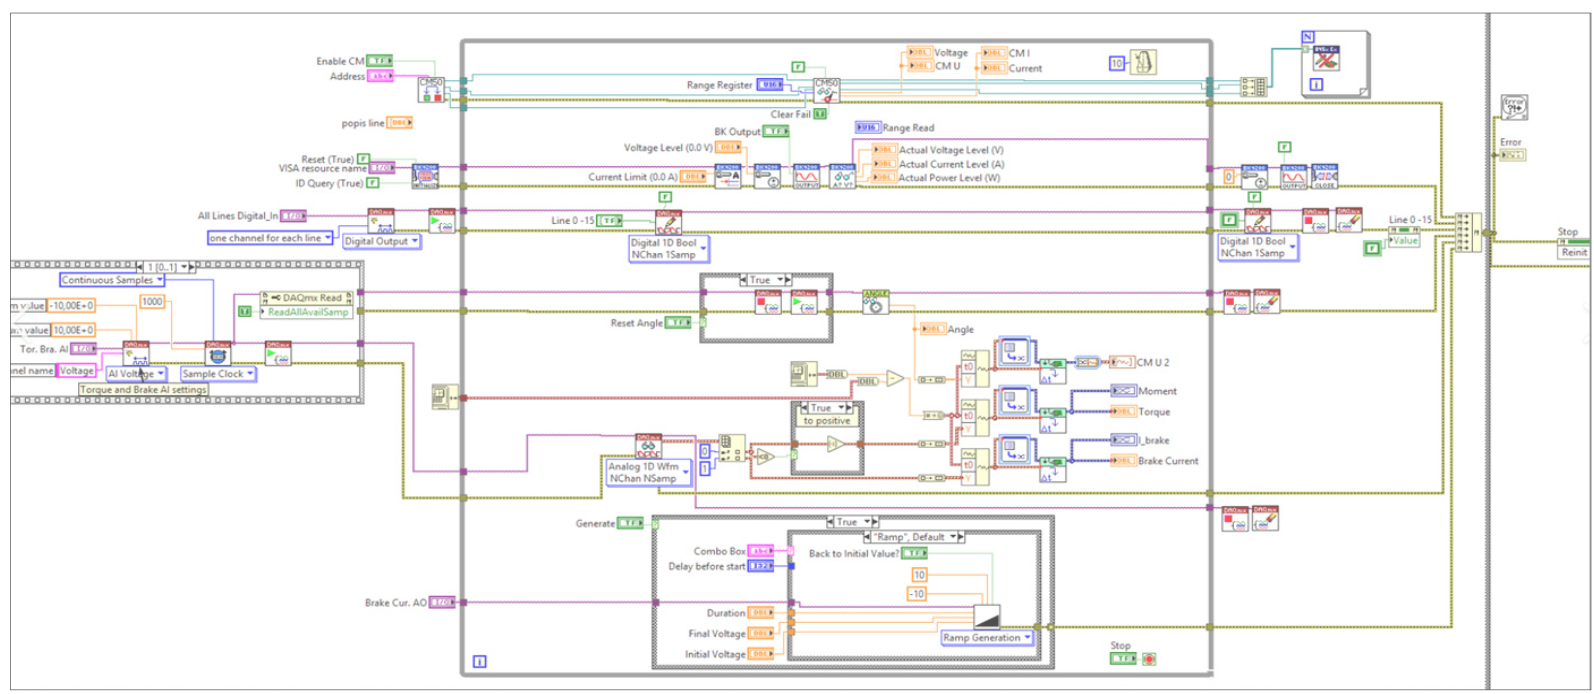Select the Simple Error Handler icon
This screenshot has height=694, width=1594.
point(1513,108)
